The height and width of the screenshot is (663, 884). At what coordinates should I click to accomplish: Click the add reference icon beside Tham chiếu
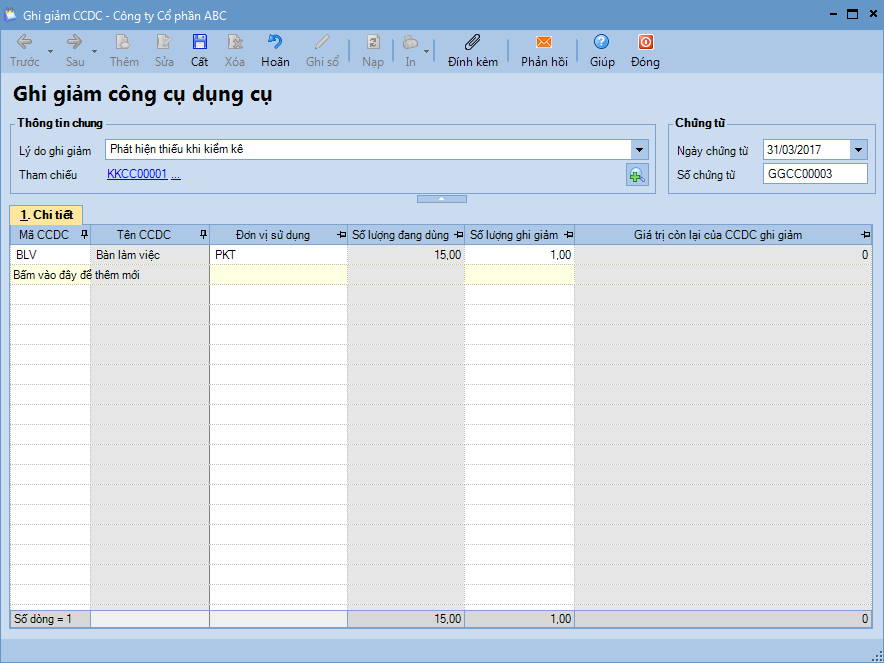[x=636, y=175]
